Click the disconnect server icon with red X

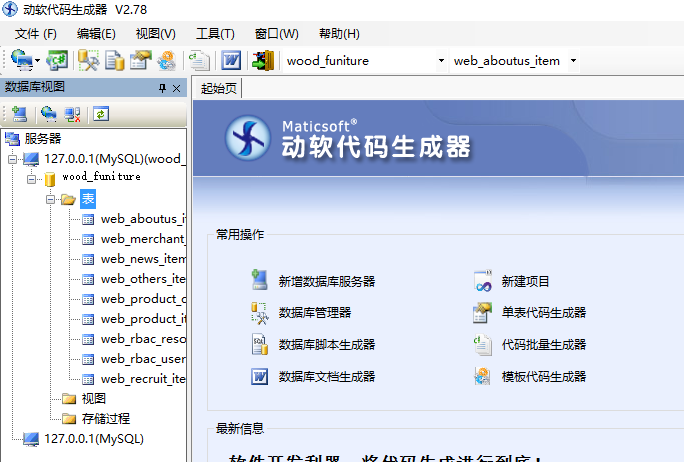72,114
